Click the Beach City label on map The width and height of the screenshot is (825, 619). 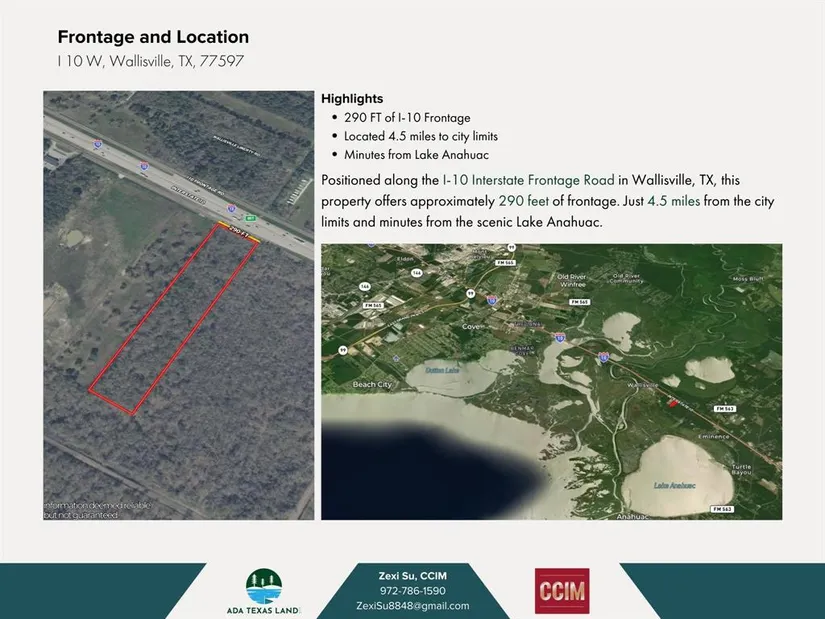click(x=371, y=385)
